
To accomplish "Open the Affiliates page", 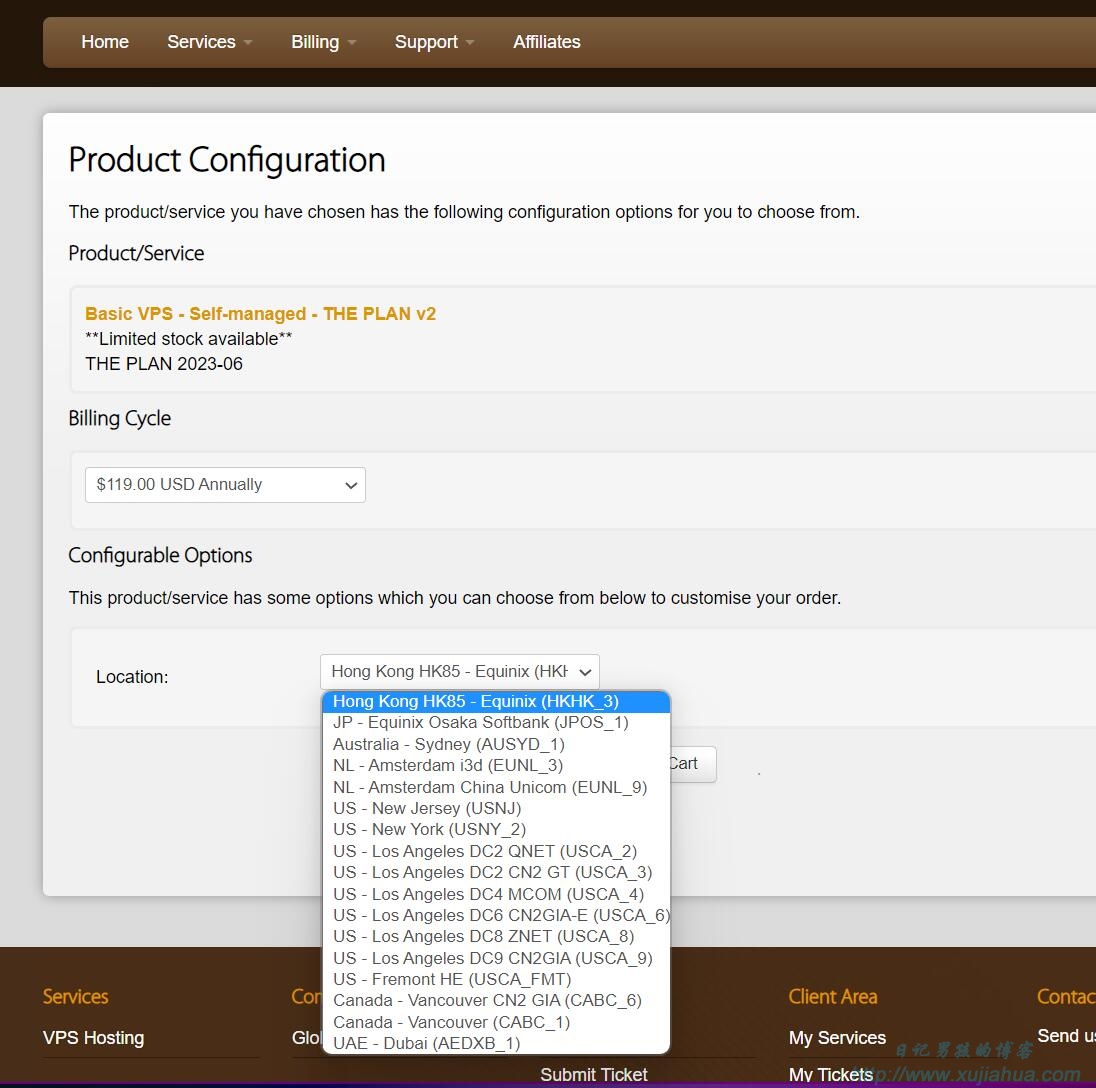I will click(547, 42).
